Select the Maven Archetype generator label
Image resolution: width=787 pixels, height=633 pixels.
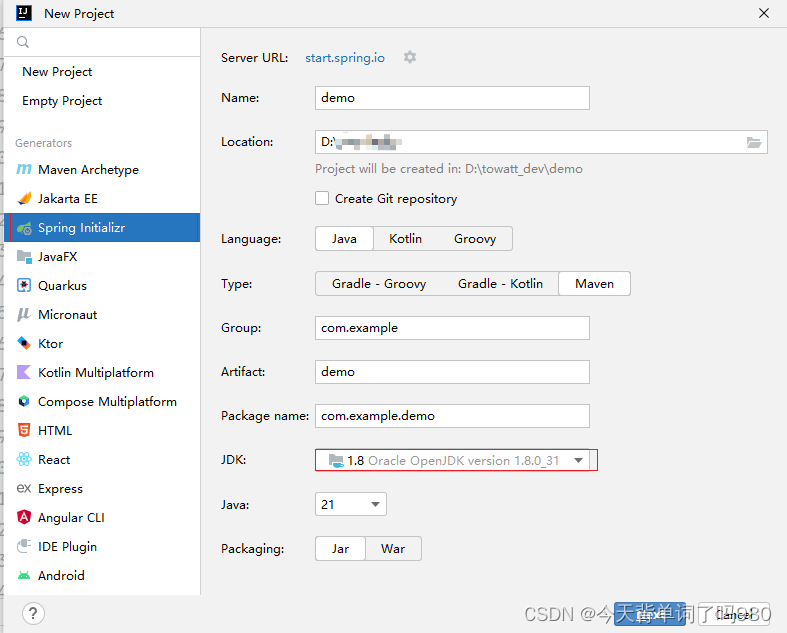tap(88, 170)
